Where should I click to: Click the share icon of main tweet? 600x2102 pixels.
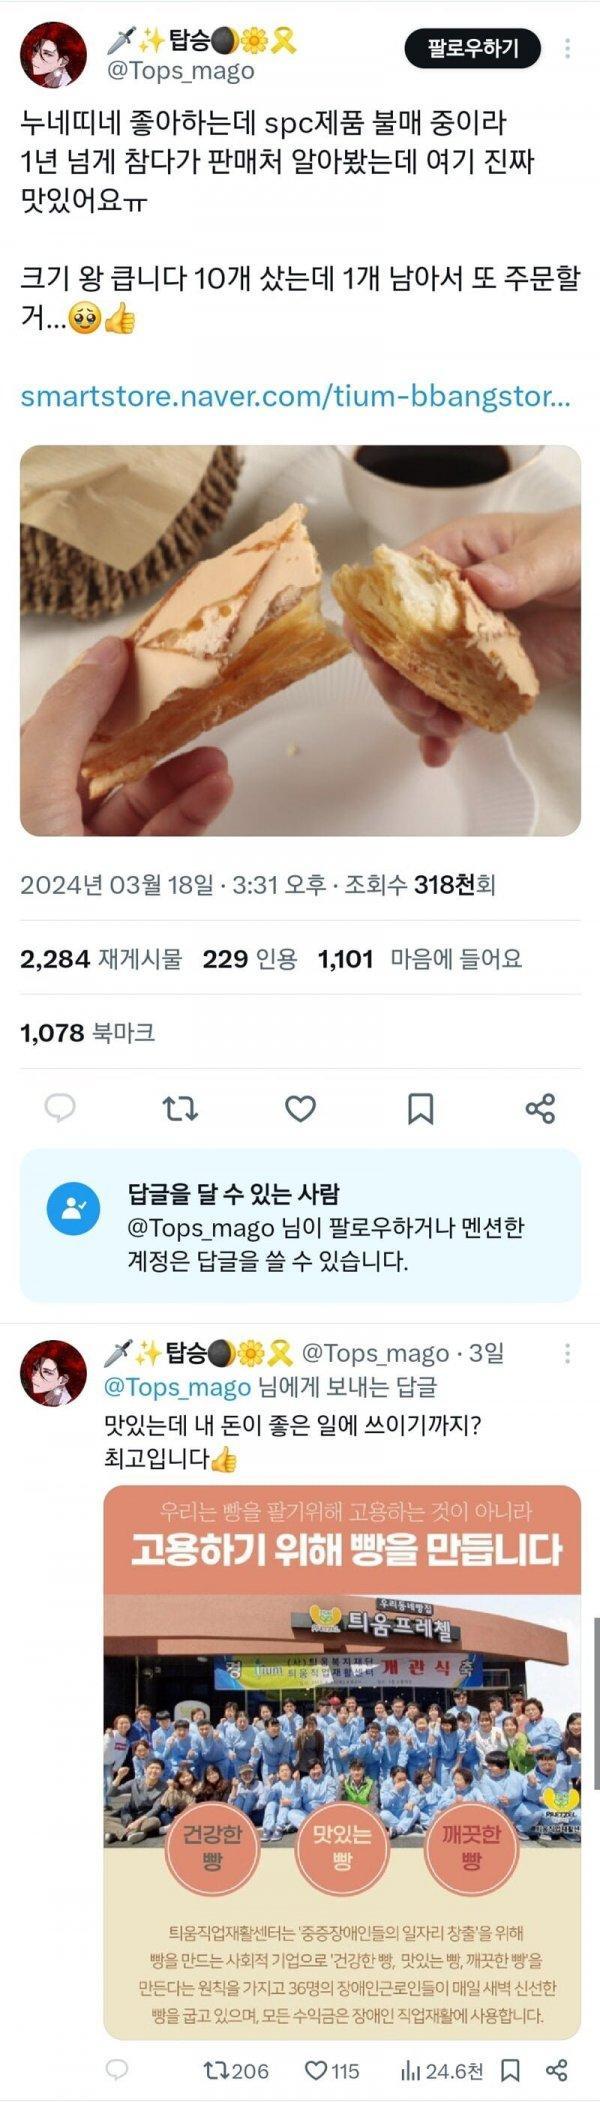(540, 1108)
